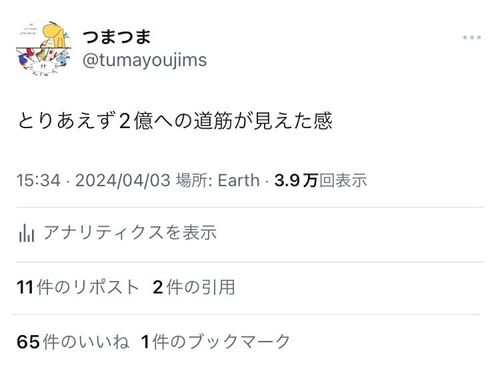Click the つまつま profile avatar
Image resolution: width=500 pixels, height=365 pixels.
pos(44,48)
